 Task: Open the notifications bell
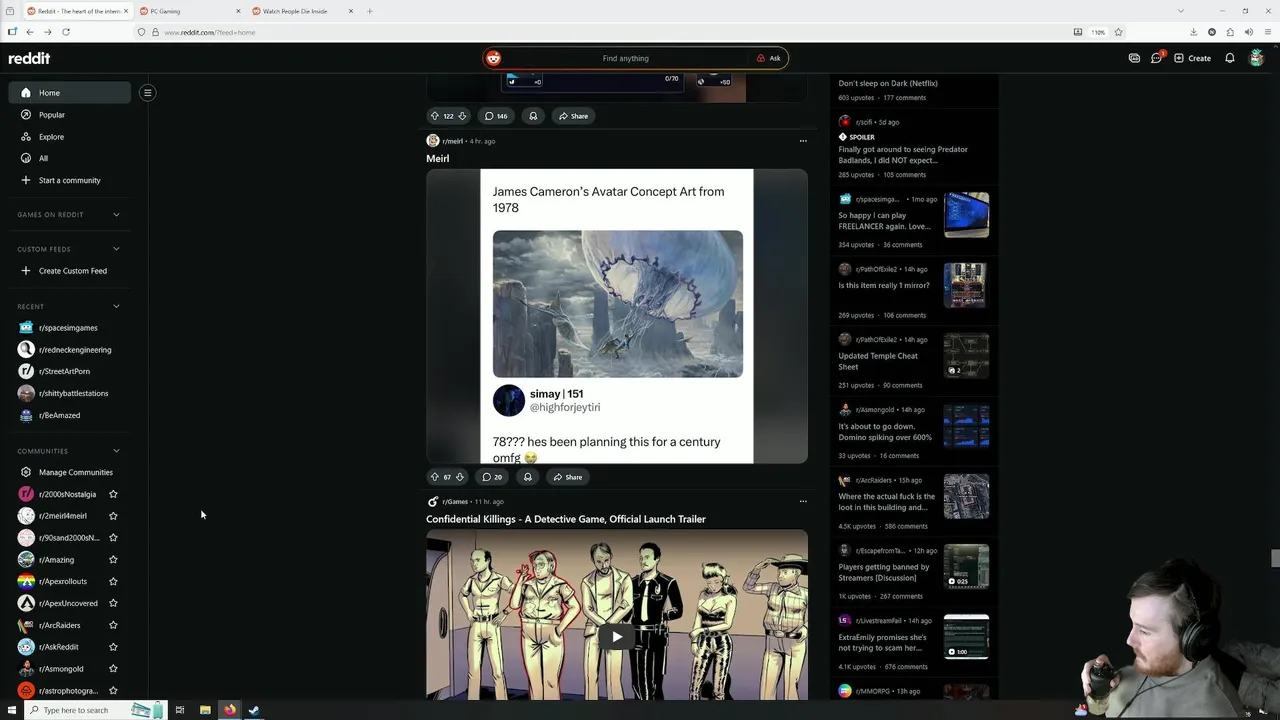(1230, 58)
